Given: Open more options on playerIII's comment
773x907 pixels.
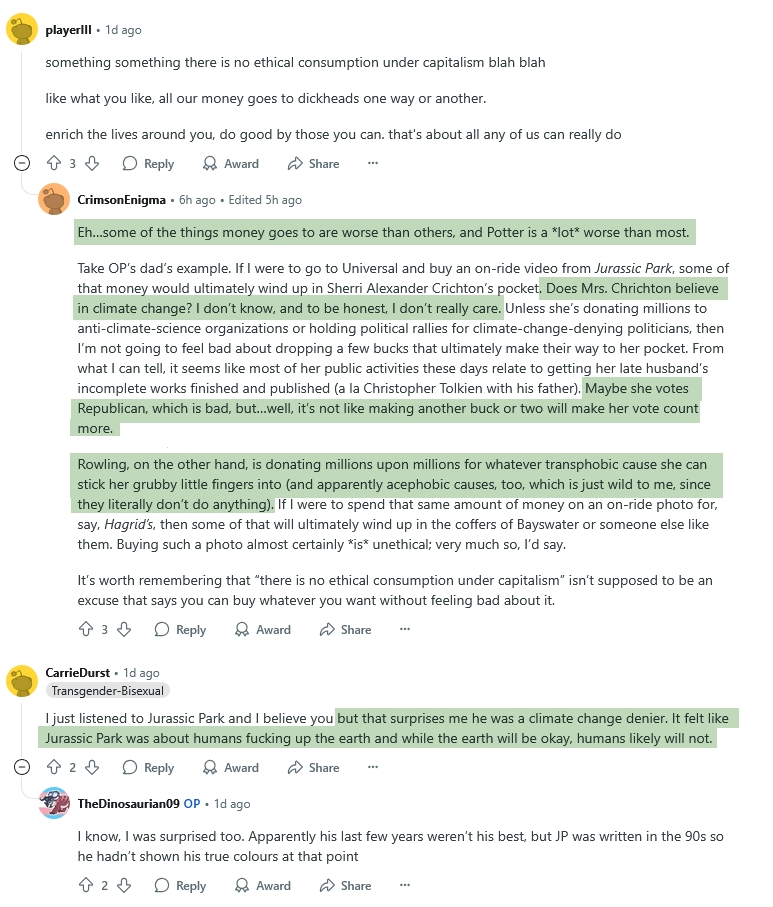Looking at the screenshot, I should pos(373,163).
